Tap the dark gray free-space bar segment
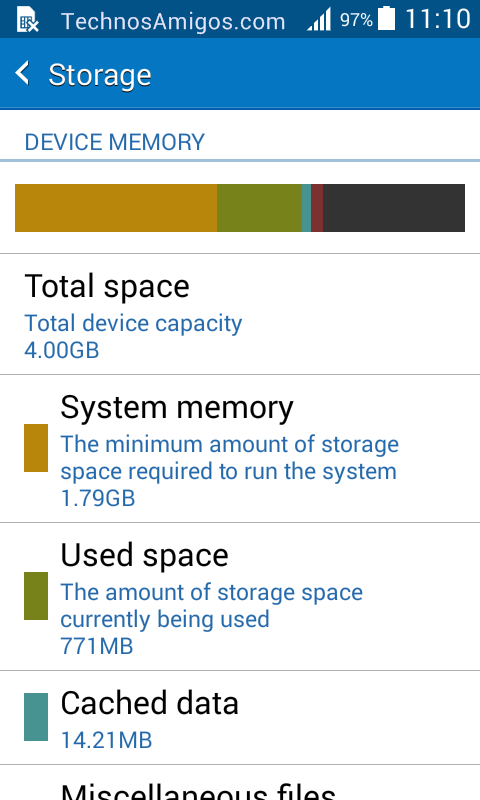The width and height of the screenshot is (480, 800). [x=394, y=208]
